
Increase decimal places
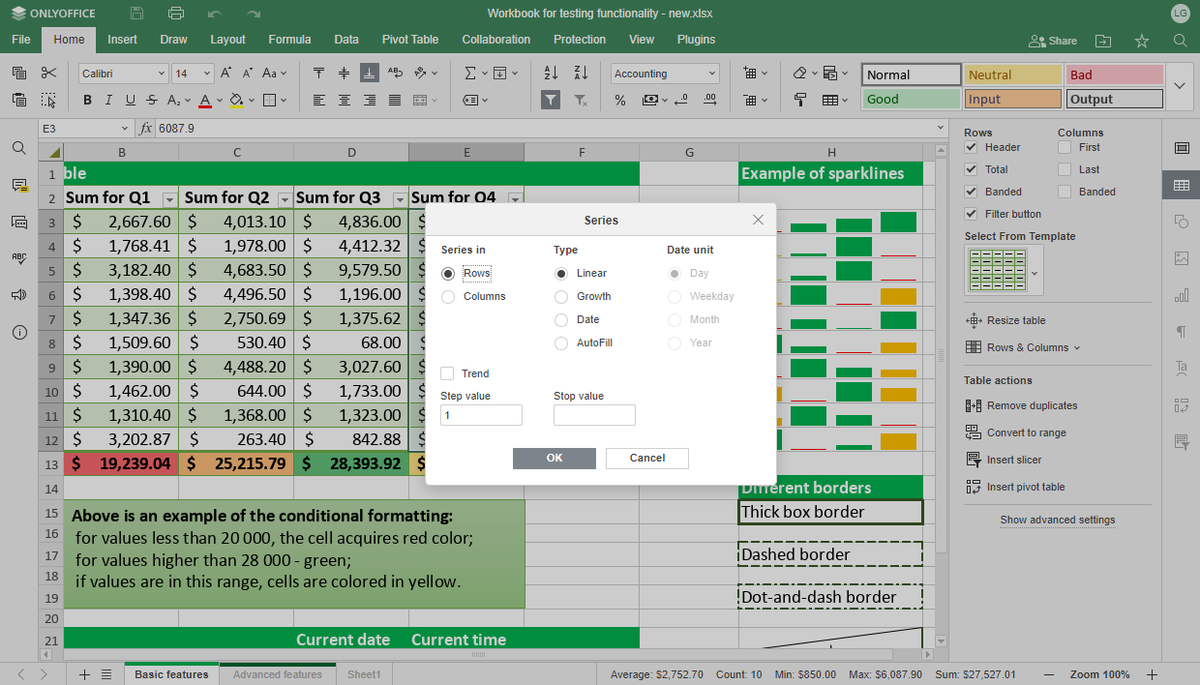click(x=710, y=99)
